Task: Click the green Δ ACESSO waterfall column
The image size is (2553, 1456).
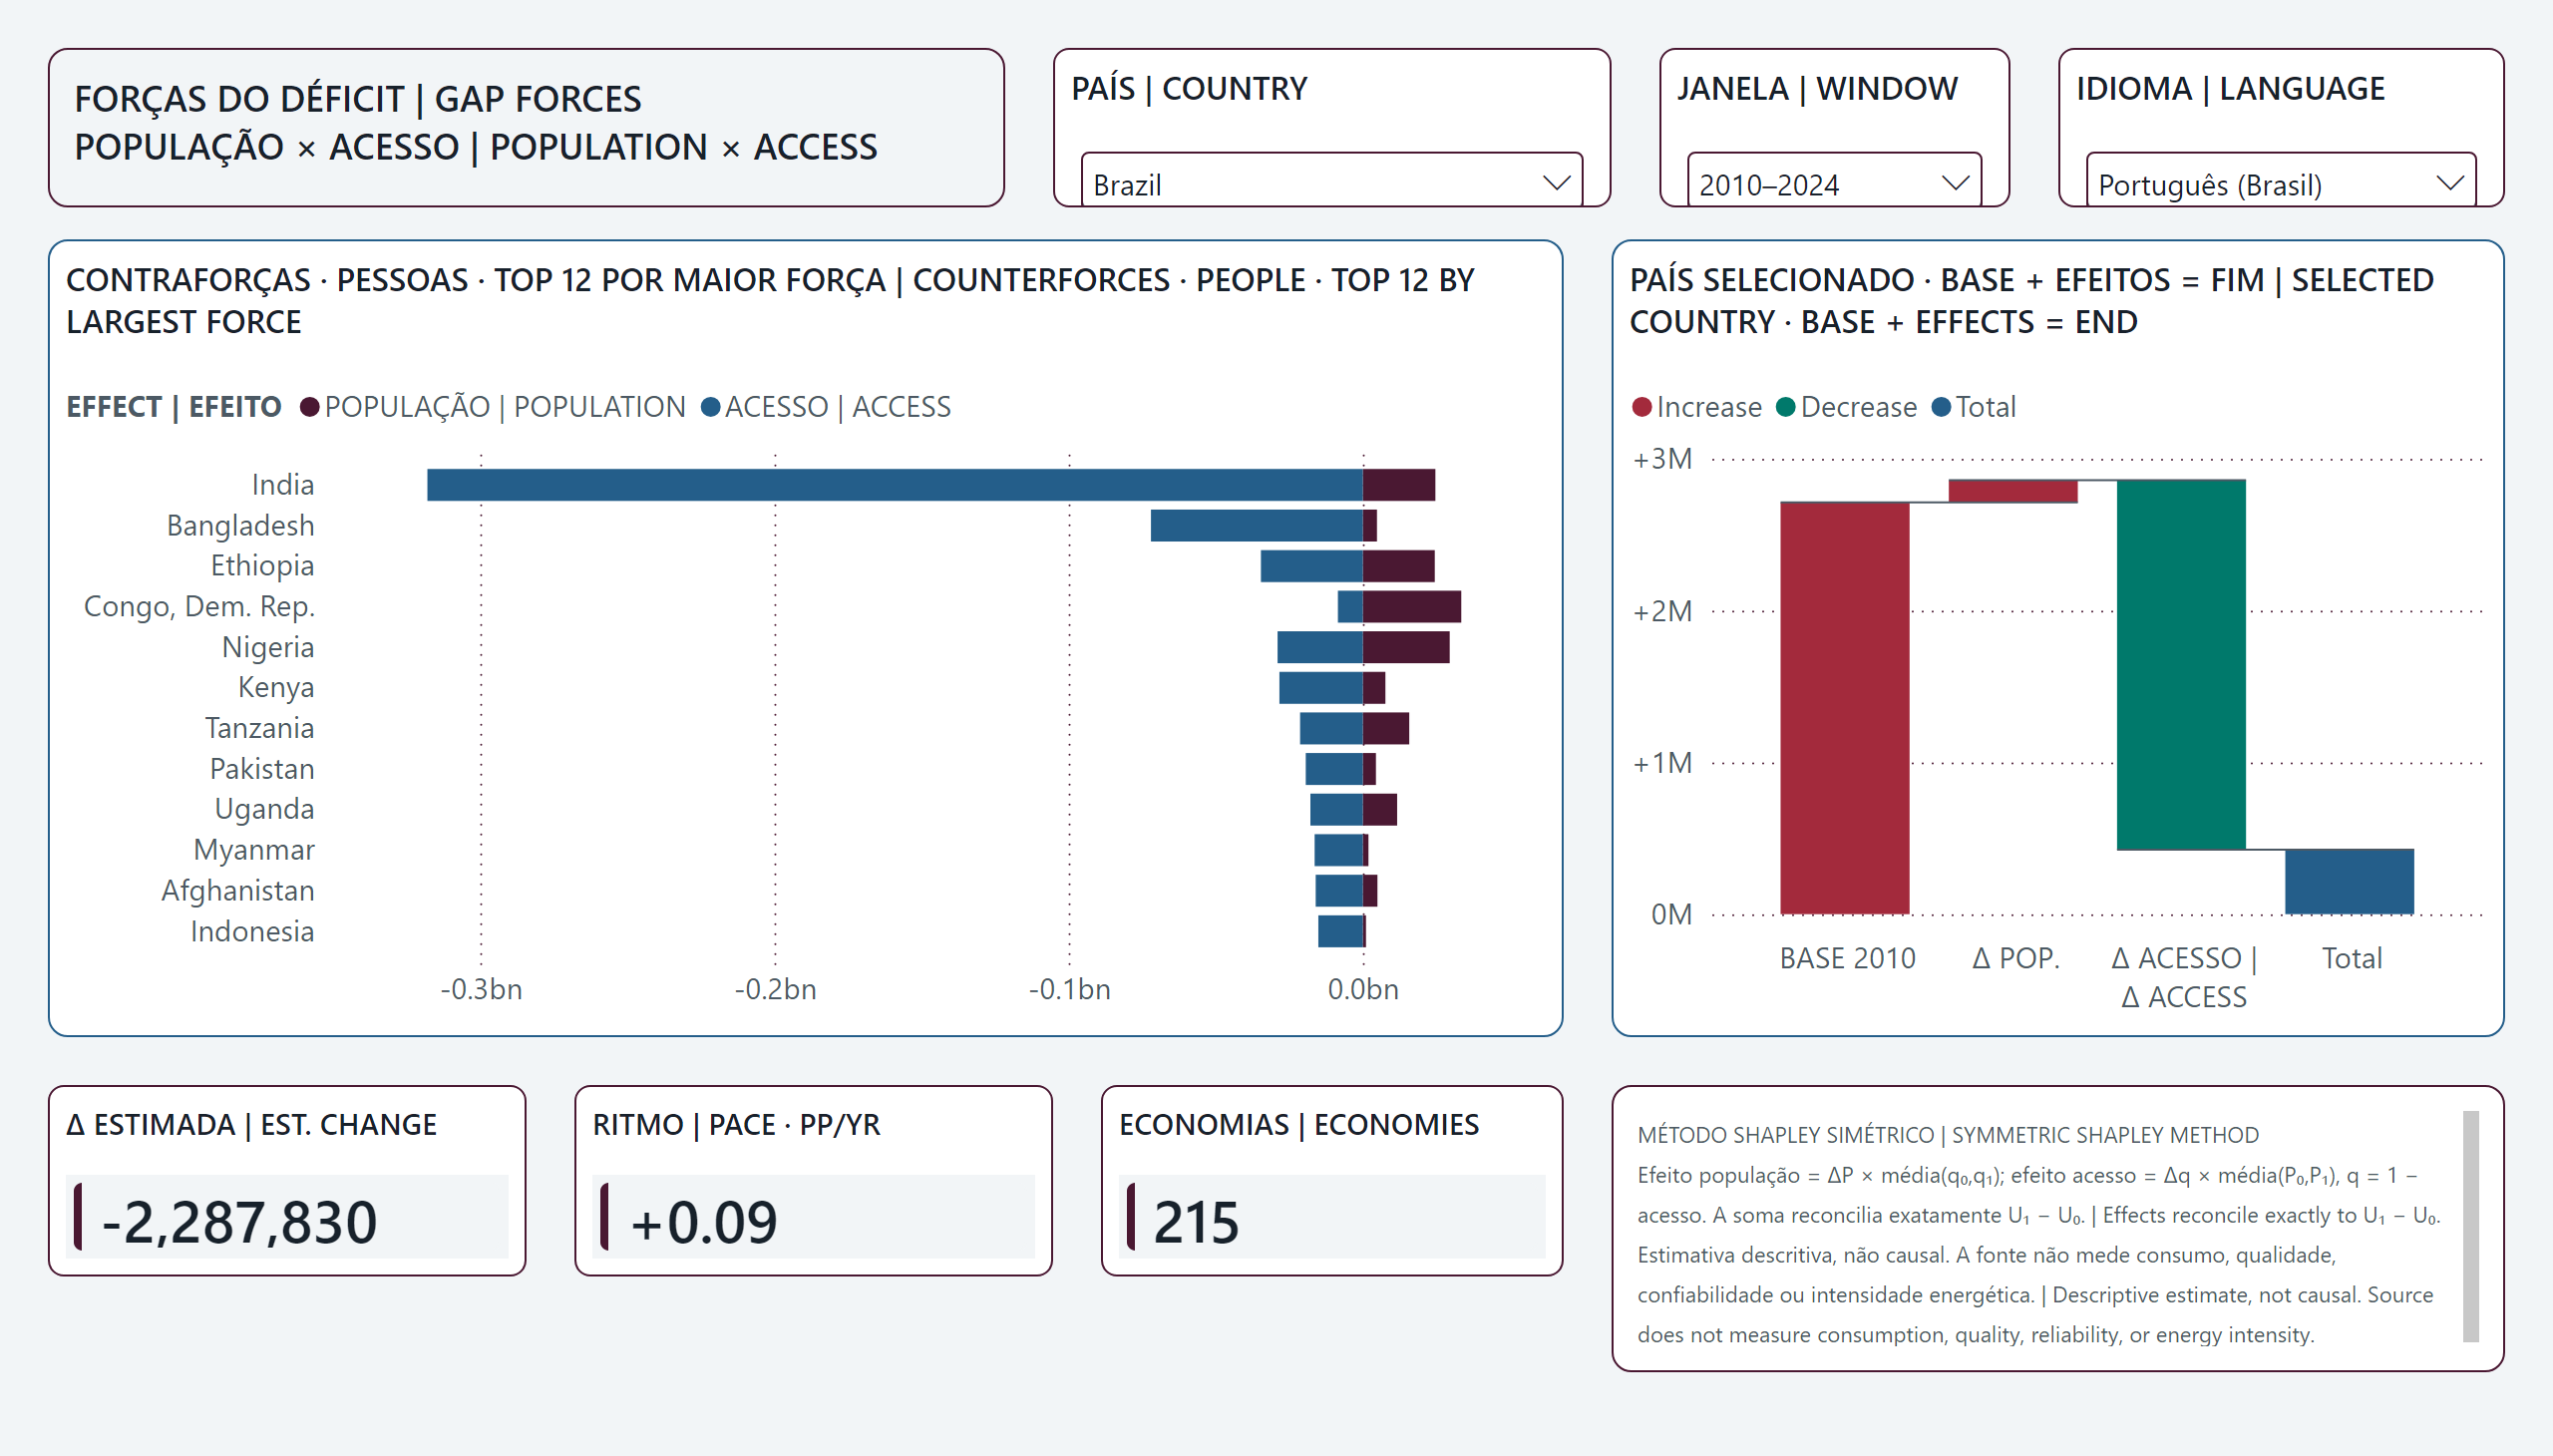Action: 2181,665
